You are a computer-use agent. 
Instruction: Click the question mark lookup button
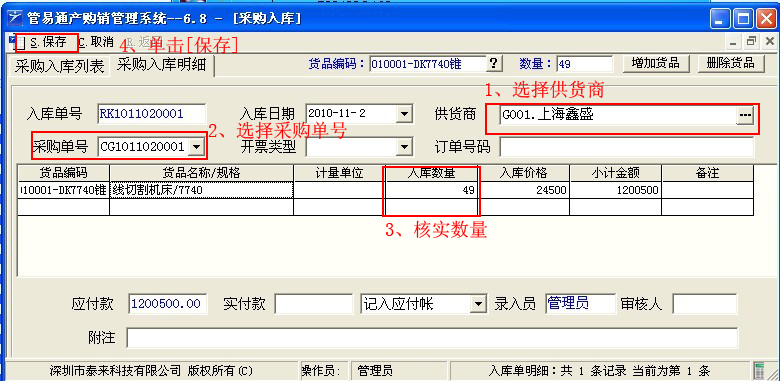tap(493, 64)
